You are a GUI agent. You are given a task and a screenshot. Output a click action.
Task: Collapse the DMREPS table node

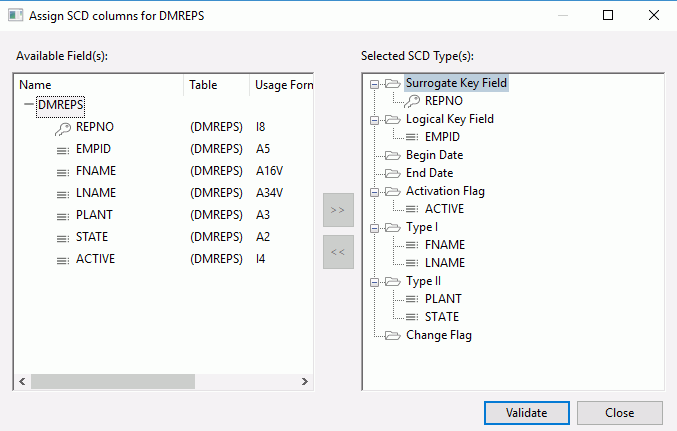click(x=29, y=104)
